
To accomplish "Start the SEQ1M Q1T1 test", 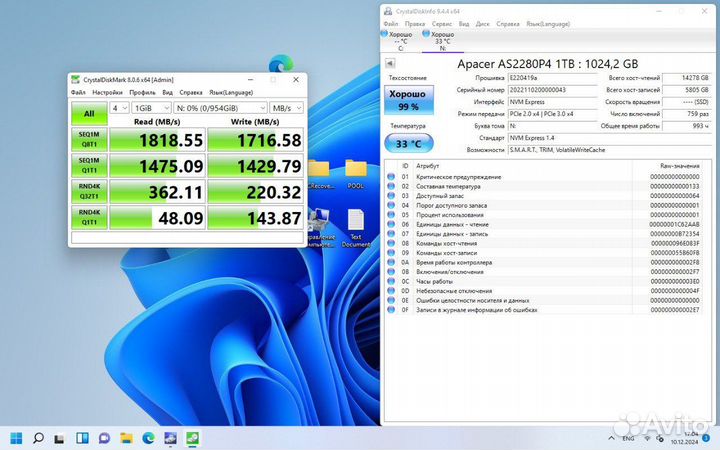I will click(89, 165).
